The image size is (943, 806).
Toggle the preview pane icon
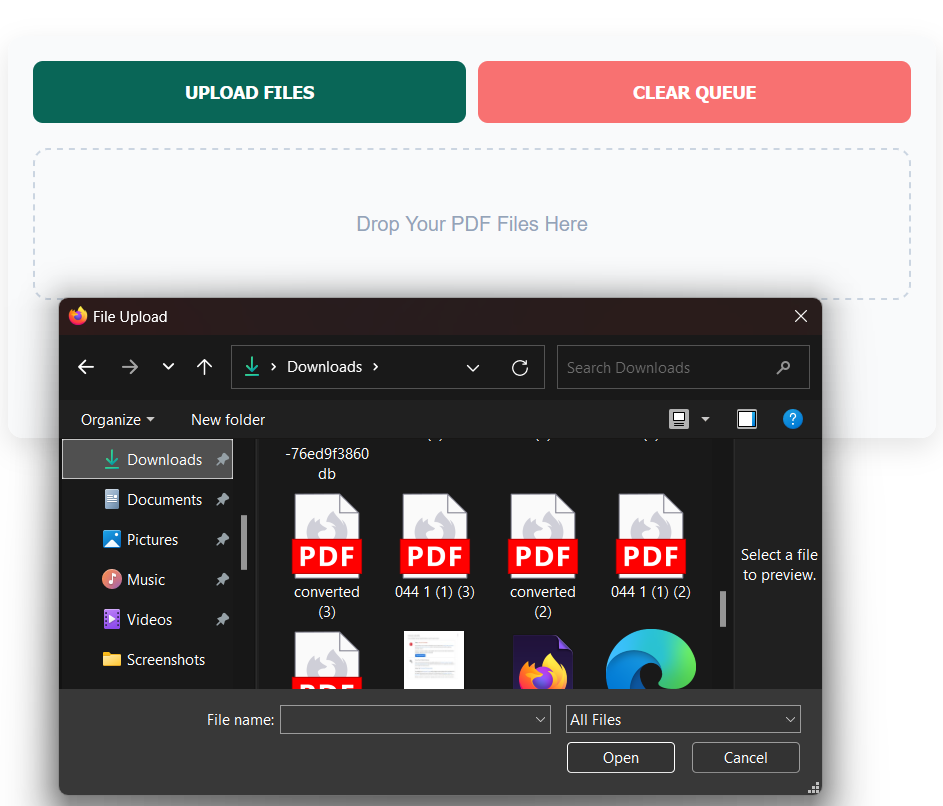(x=746, y=419)
